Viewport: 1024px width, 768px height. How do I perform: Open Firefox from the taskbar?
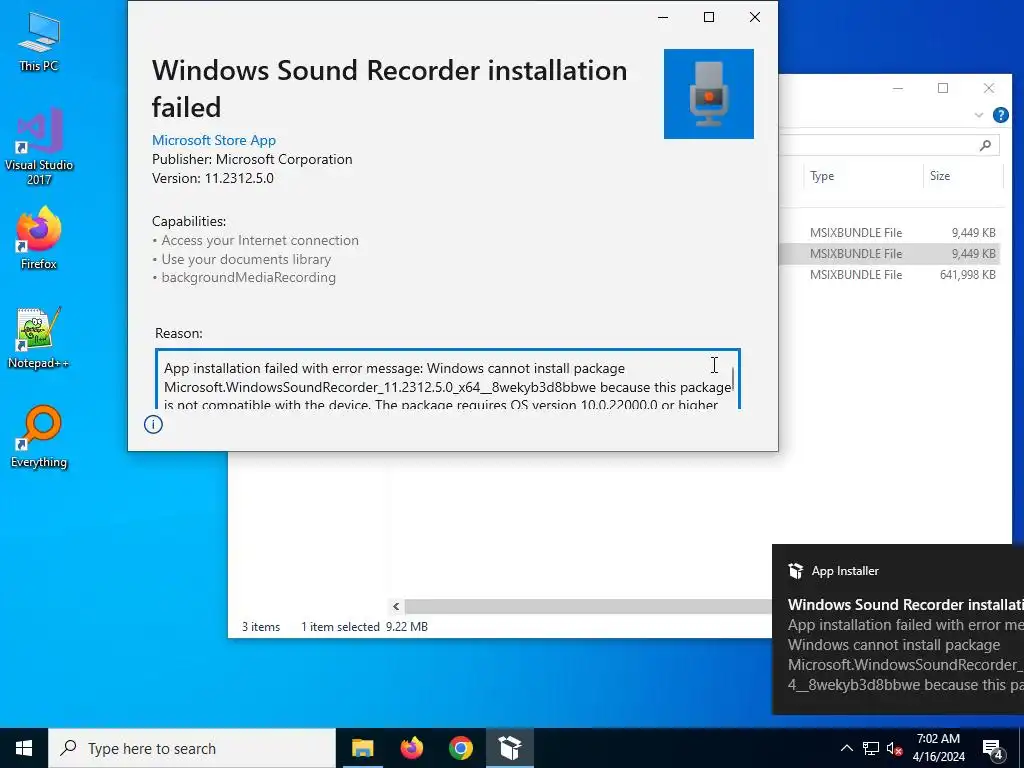(x=411, y=748)
